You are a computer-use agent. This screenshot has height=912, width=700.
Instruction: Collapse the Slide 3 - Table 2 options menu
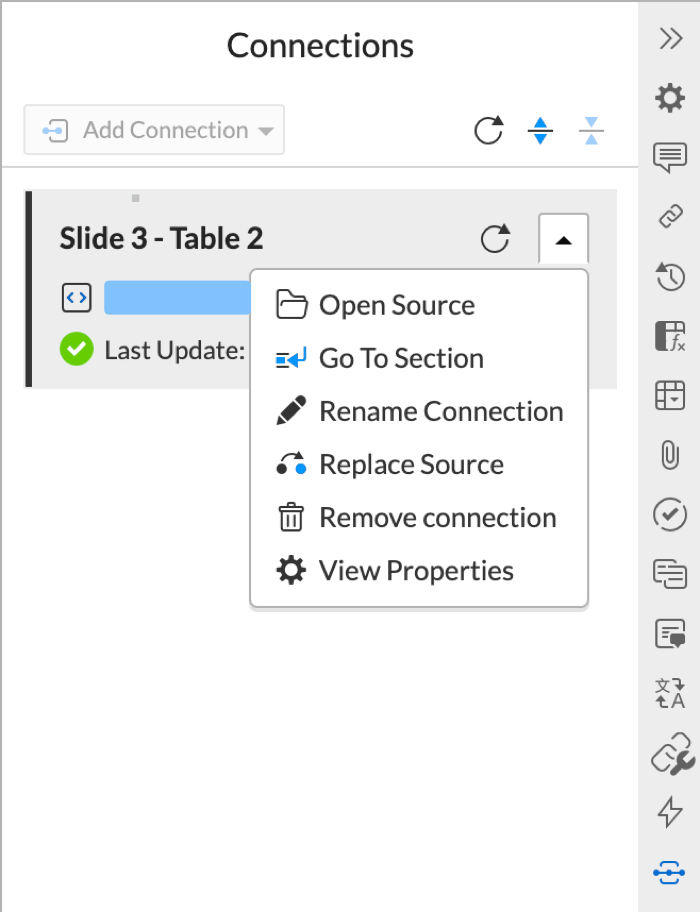[563, 238]
